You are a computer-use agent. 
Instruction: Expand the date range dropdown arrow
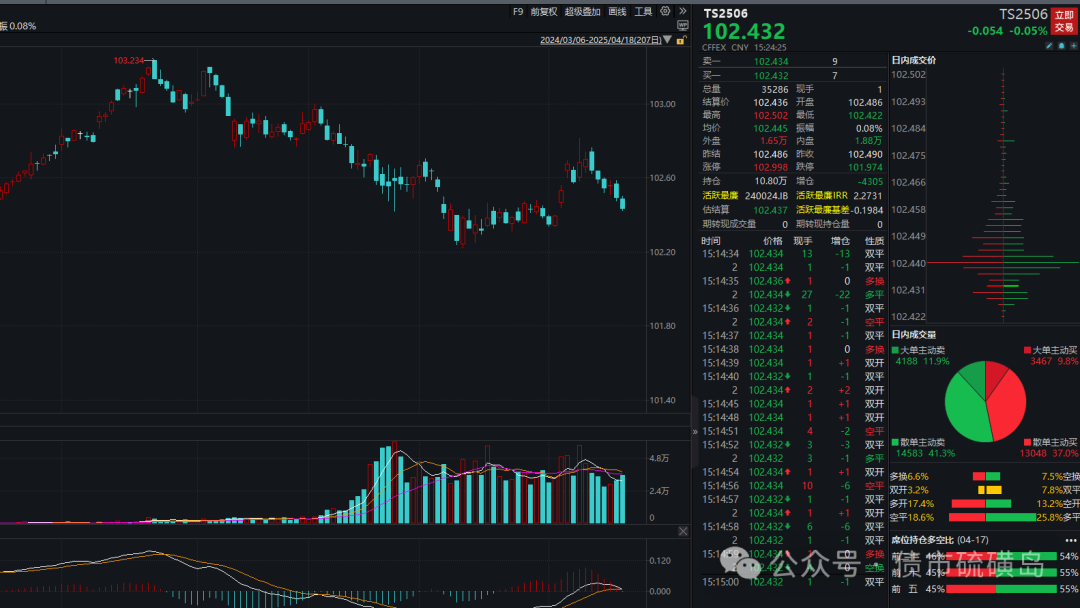667,41
